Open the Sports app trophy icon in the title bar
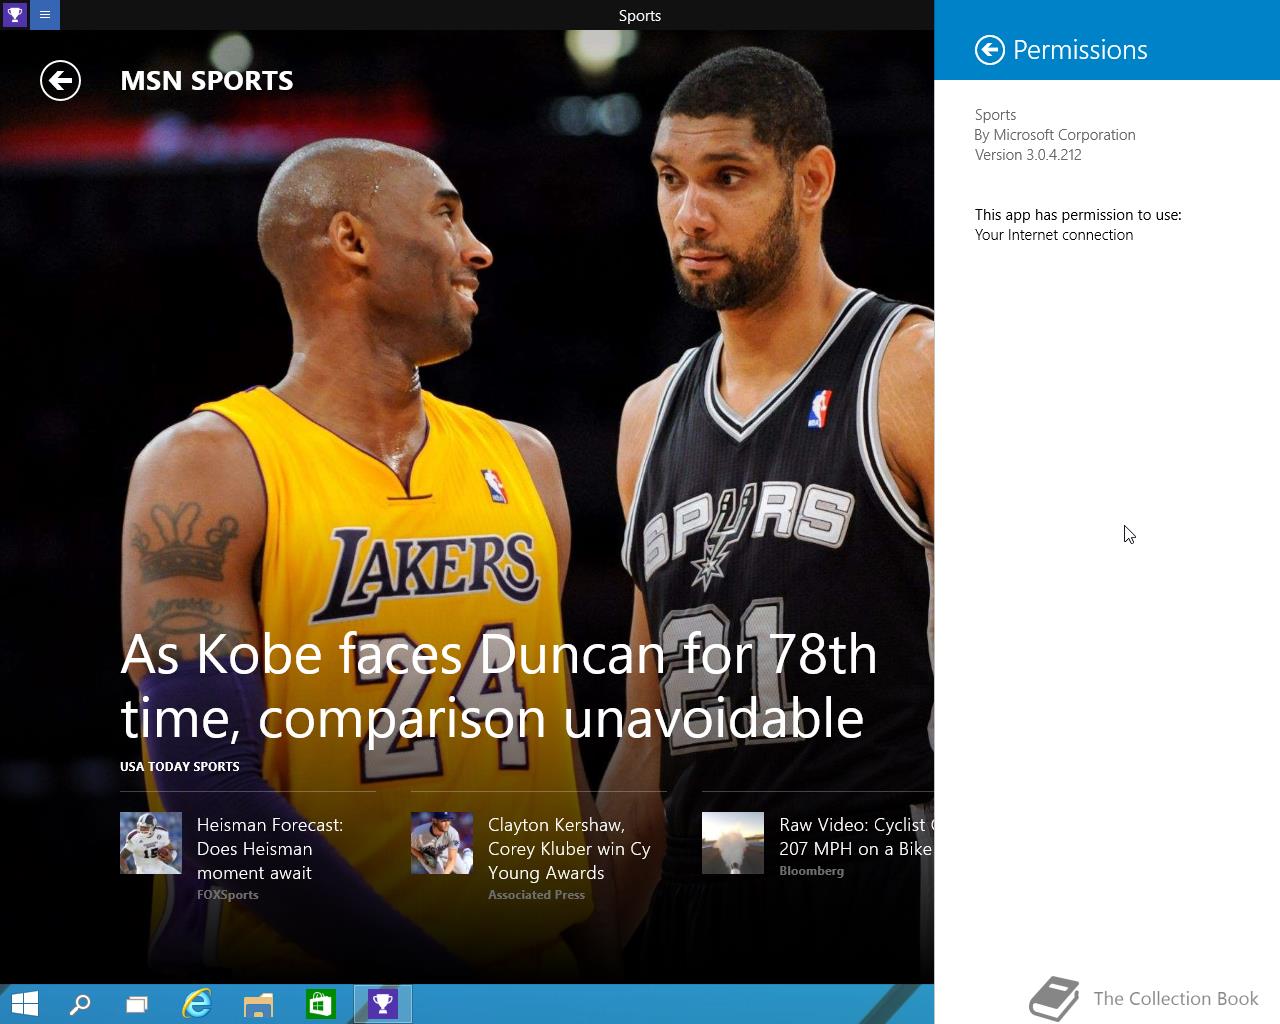This screenshot has width=1280, height=1024. (14, 15)
